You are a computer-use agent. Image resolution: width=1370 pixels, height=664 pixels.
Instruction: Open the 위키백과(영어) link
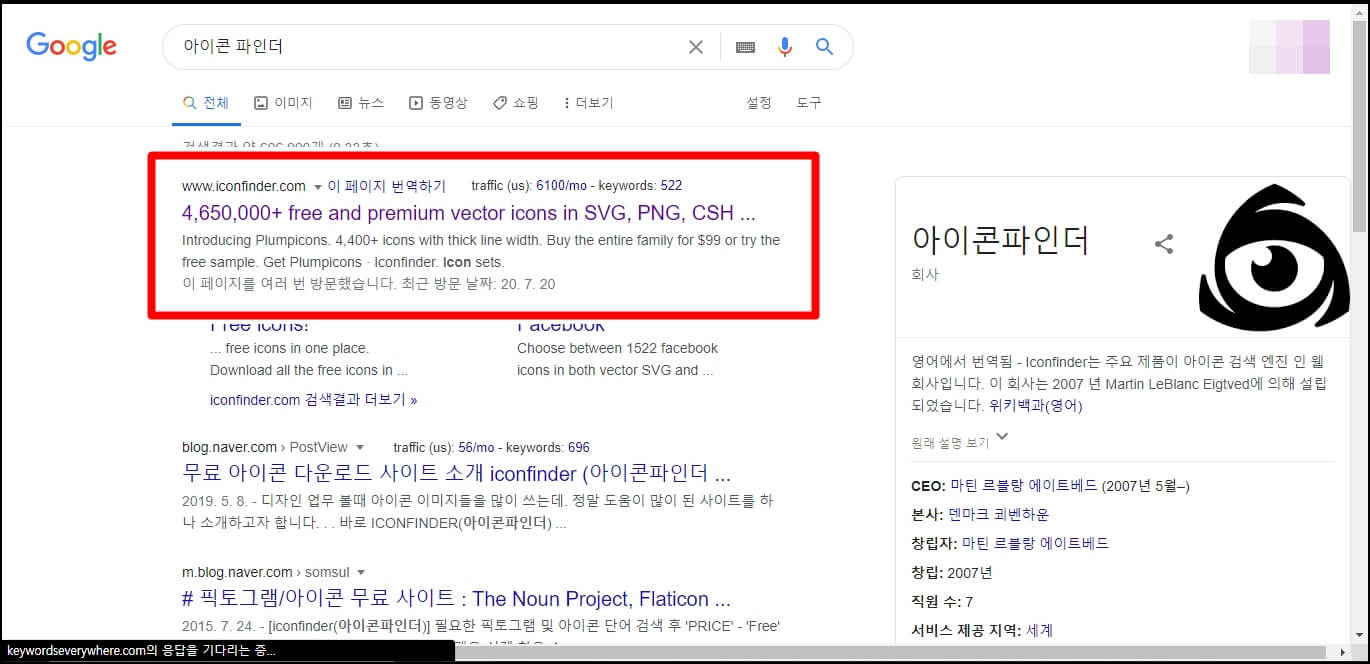click(x=1036, y=406)
